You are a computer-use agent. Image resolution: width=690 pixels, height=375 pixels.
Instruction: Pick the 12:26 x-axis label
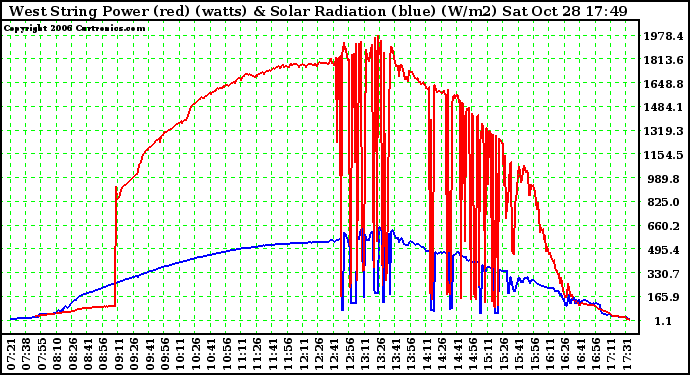click(319, 354)
